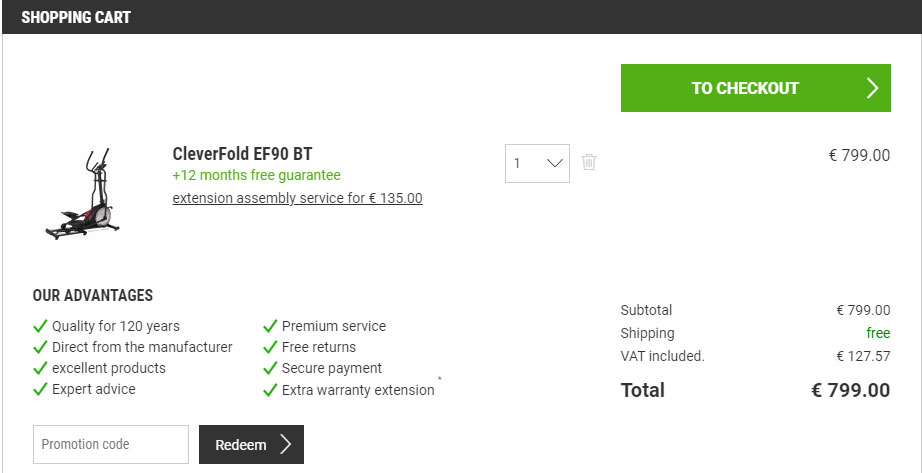Screen dimensions: 922x473
Task: Click the elliptical trainer product thumbnail
Action: pos(84,194)
